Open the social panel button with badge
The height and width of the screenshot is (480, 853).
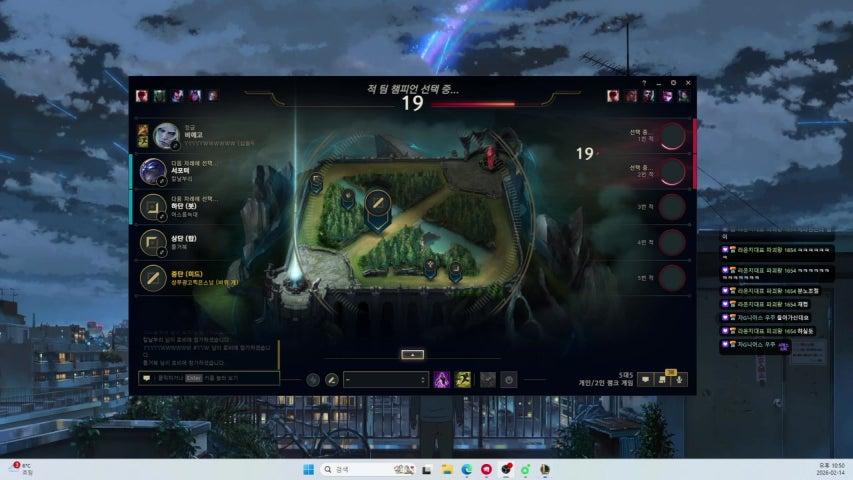pos(663,379)
